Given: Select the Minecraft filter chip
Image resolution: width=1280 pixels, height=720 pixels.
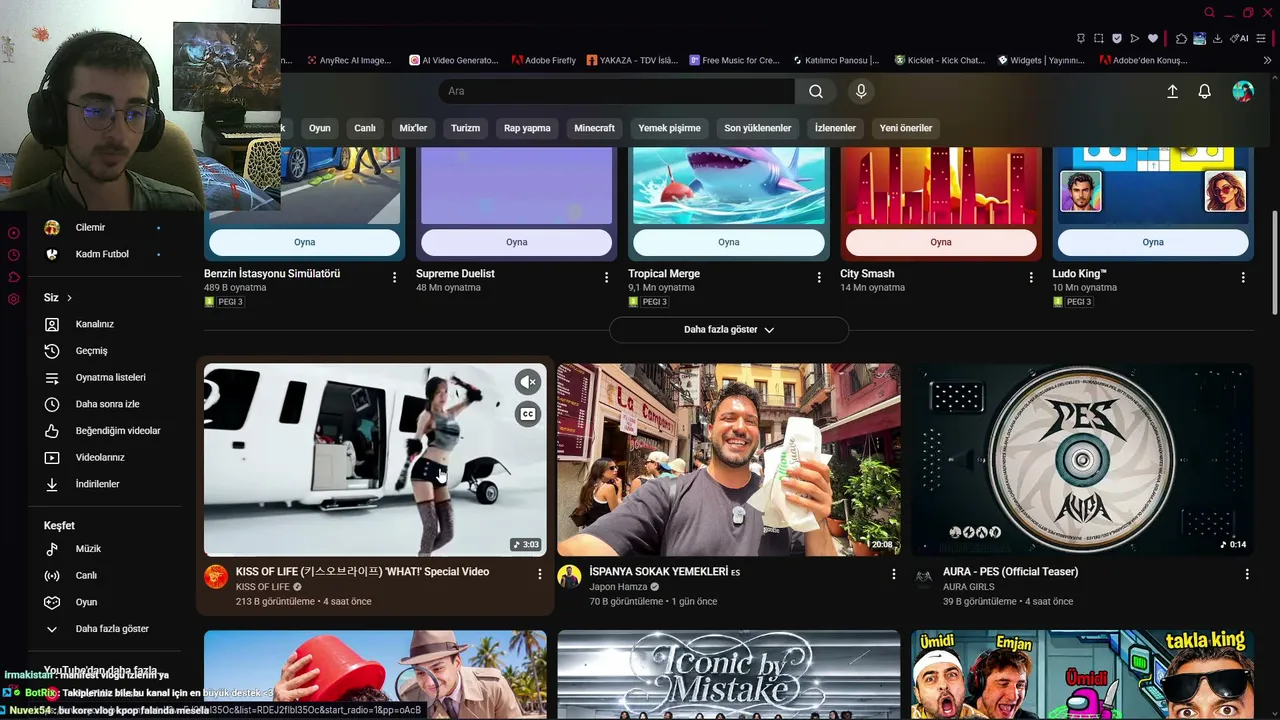Looking at the screenshot, I should coord(594,128).
